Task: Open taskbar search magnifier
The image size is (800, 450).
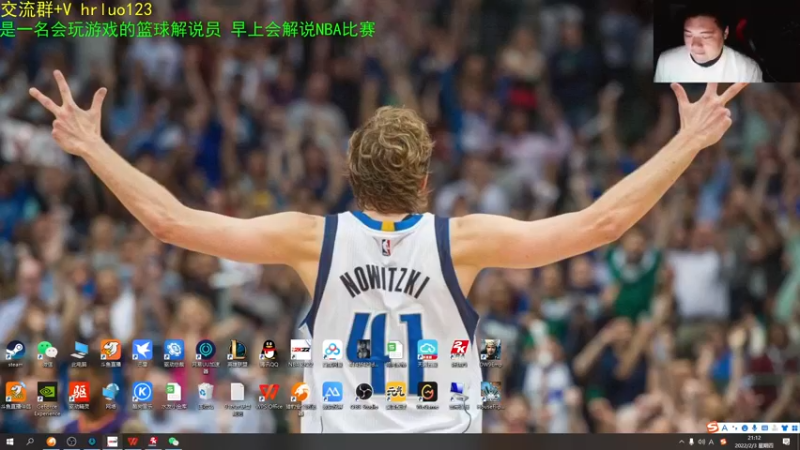Action: point(30,442)
